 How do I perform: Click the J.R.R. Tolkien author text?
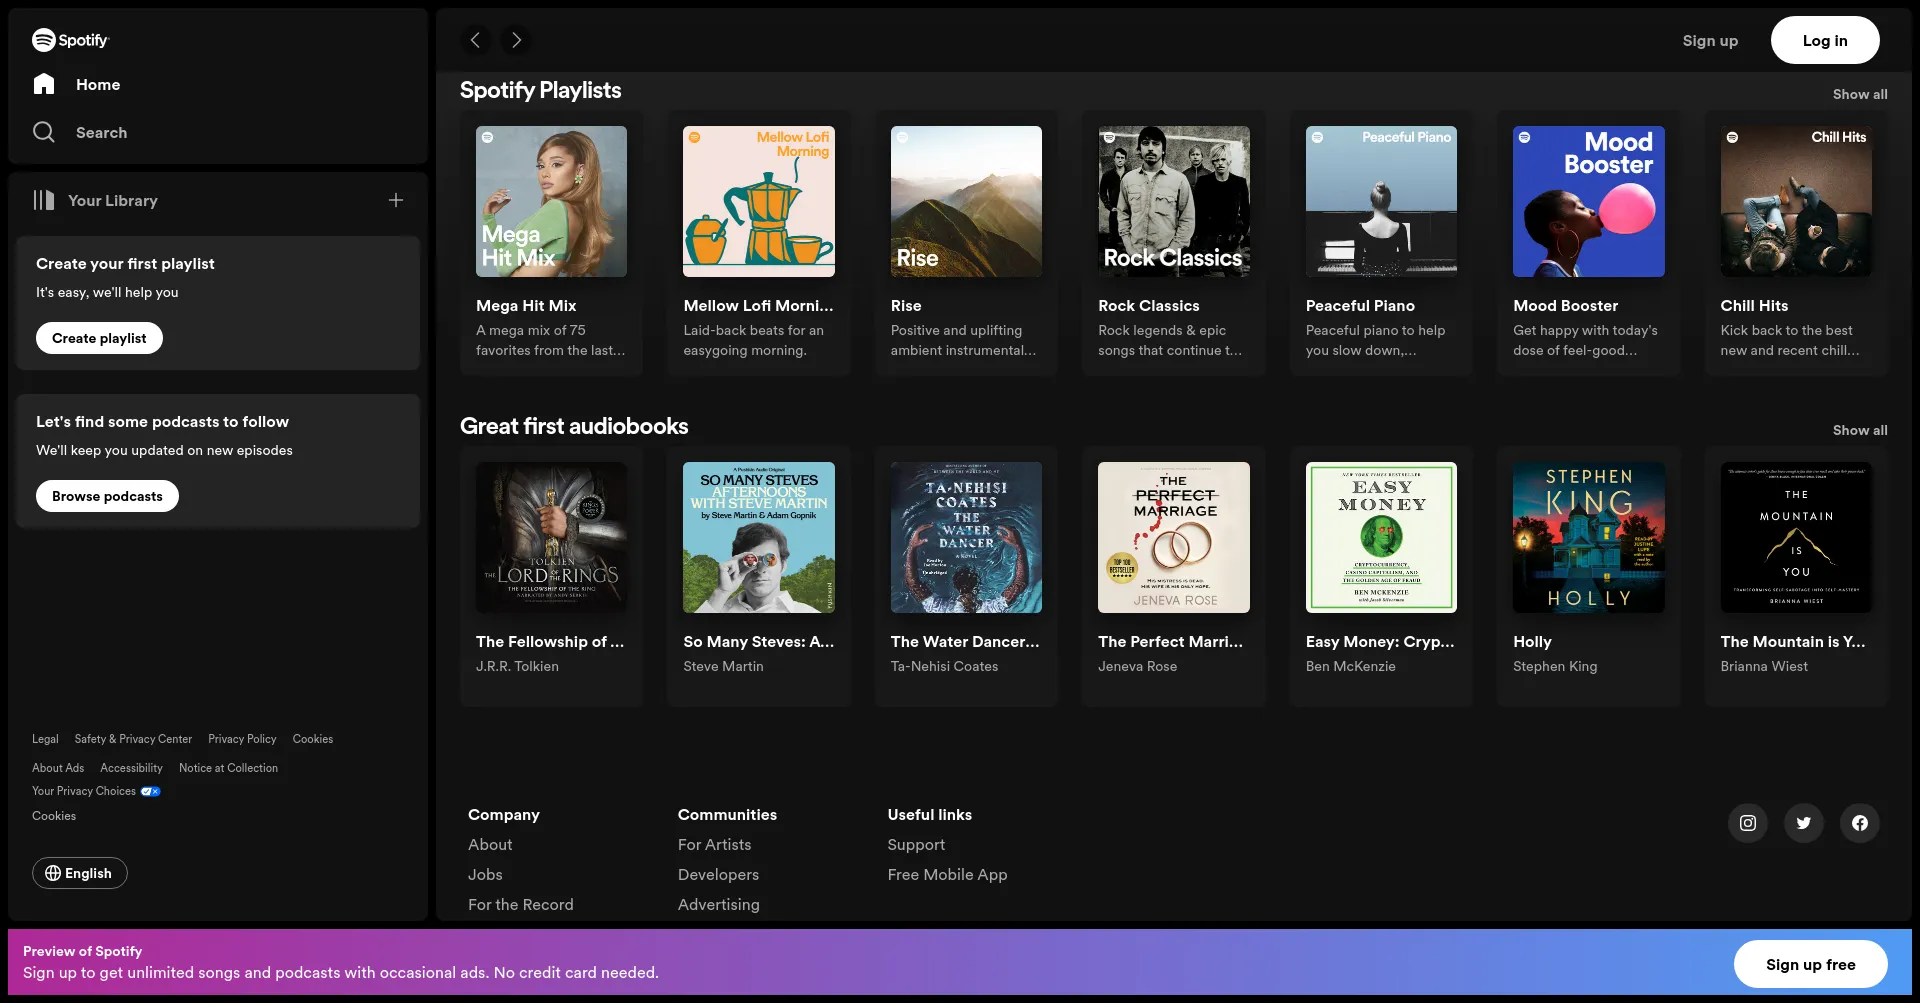(517, 666)
